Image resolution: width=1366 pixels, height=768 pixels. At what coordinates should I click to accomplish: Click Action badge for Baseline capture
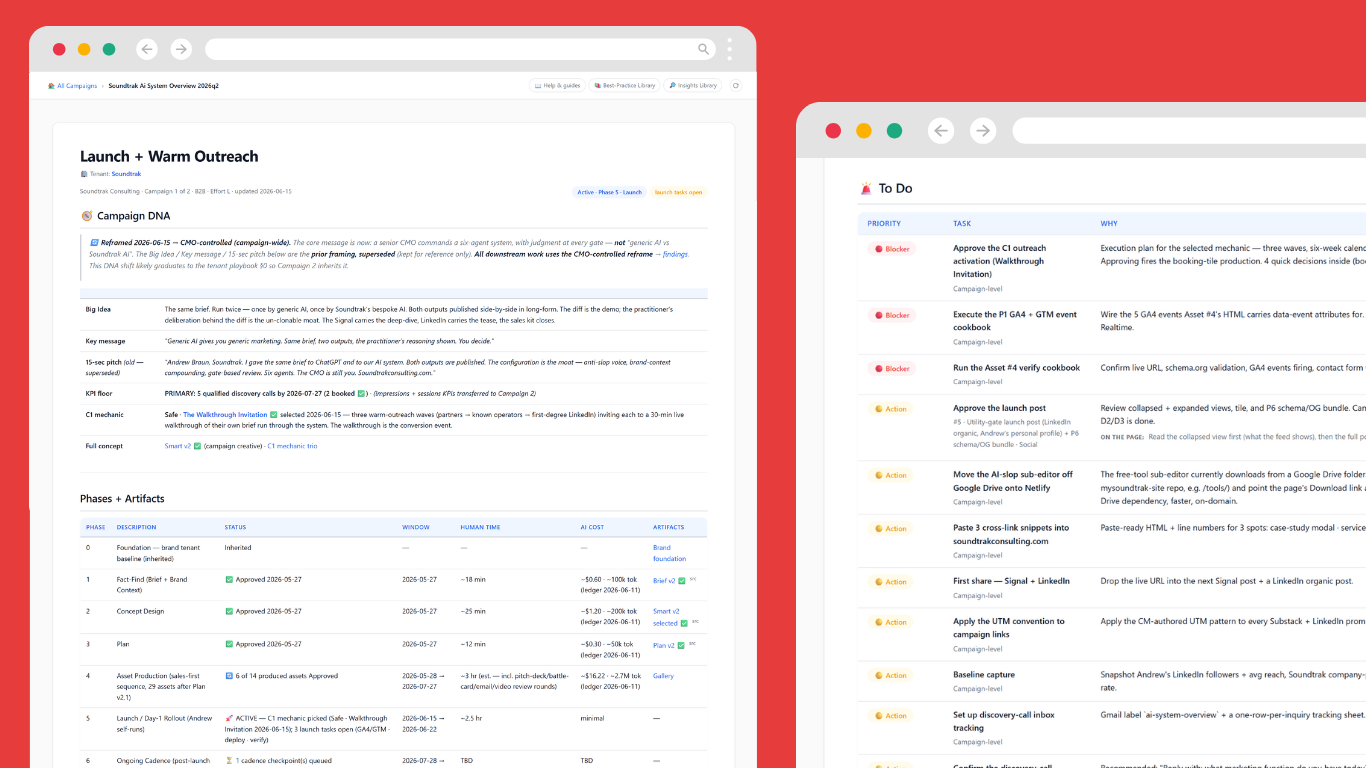tap(891, 675)
